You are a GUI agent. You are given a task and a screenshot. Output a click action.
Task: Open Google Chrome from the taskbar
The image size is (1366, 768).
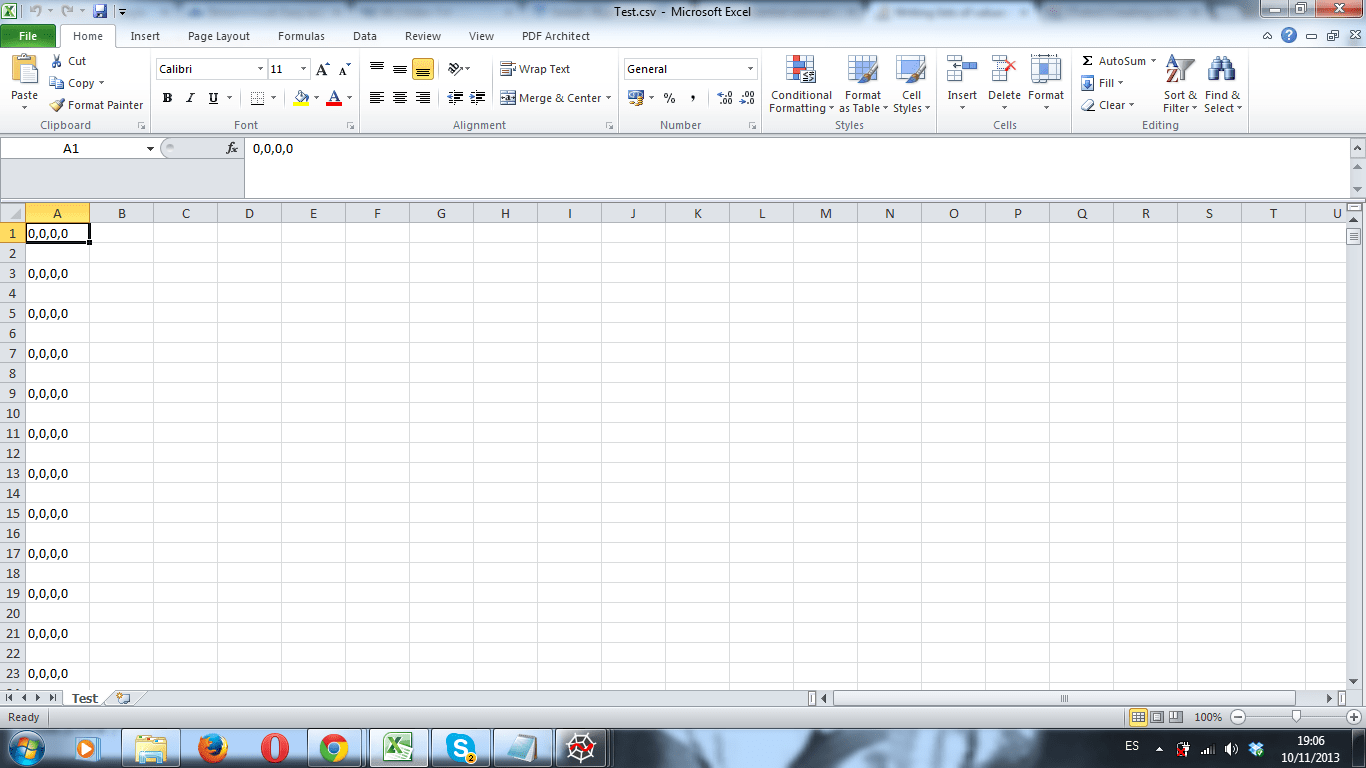tap(336, 747)
